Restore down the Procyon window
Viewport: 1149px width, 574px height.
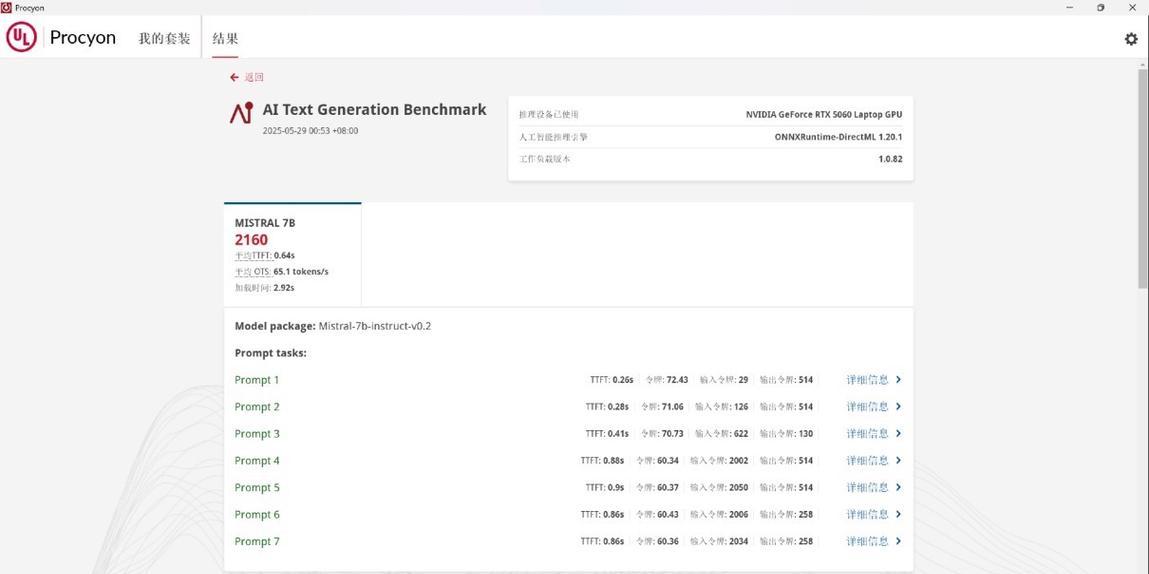pyautogui.click(x=1101, y=7)
